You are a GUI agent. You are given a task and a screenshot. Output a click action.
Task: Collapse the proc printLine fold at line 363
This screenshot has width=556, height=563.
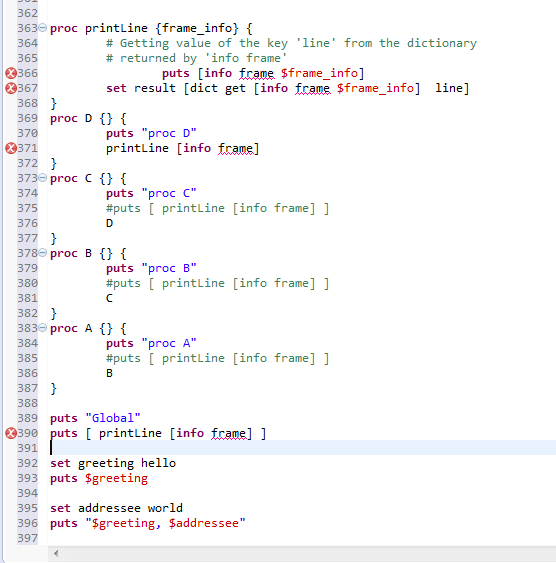coord(43,28)
